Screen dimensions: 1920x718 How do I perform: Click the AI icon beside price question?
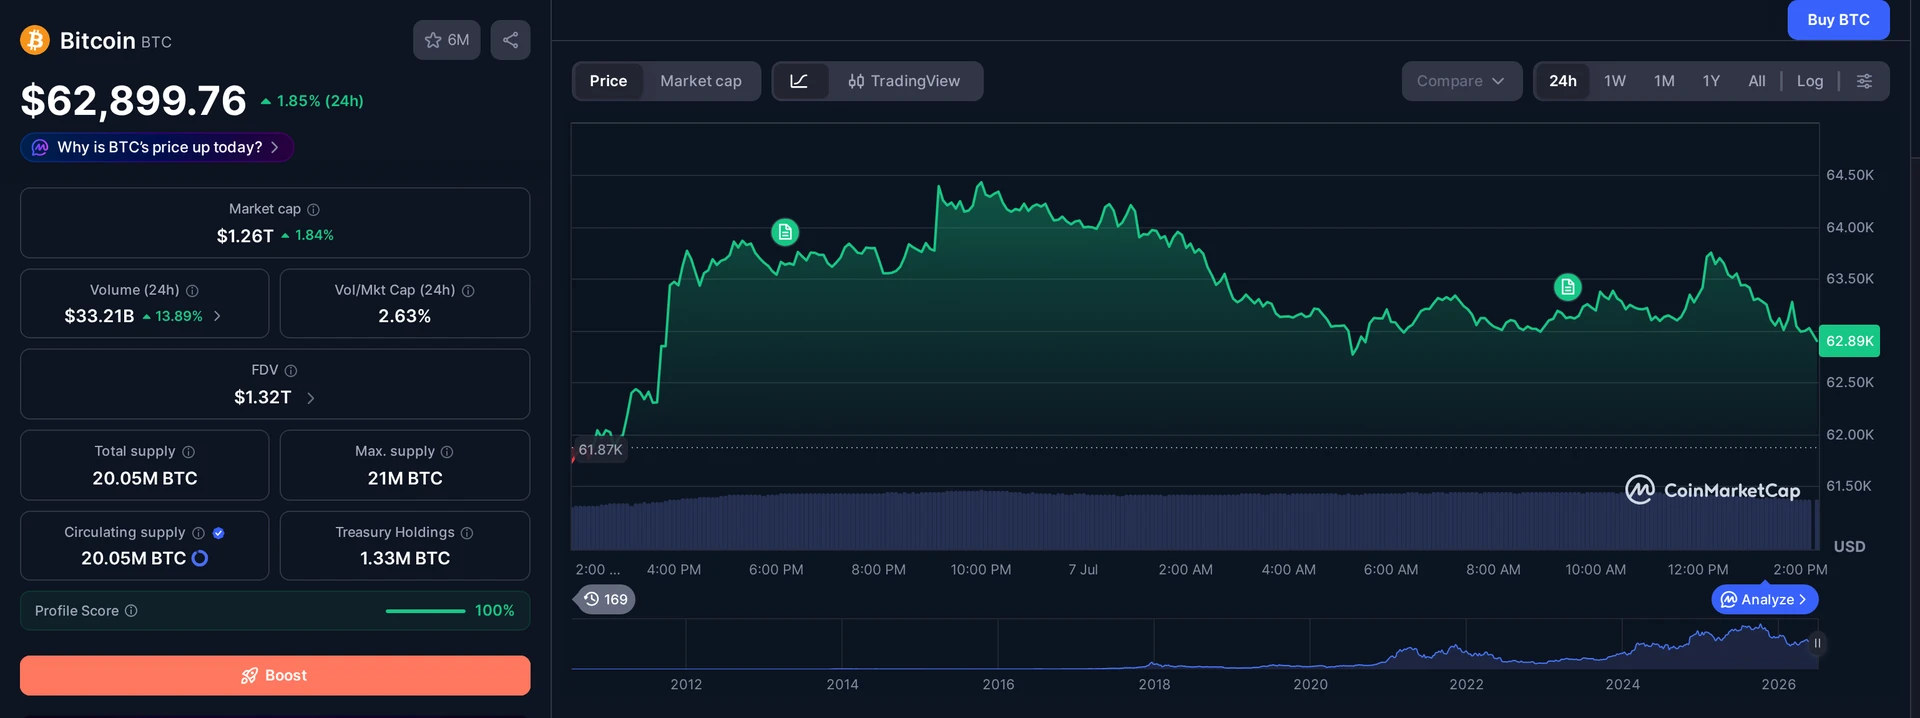tap(40, 147)
